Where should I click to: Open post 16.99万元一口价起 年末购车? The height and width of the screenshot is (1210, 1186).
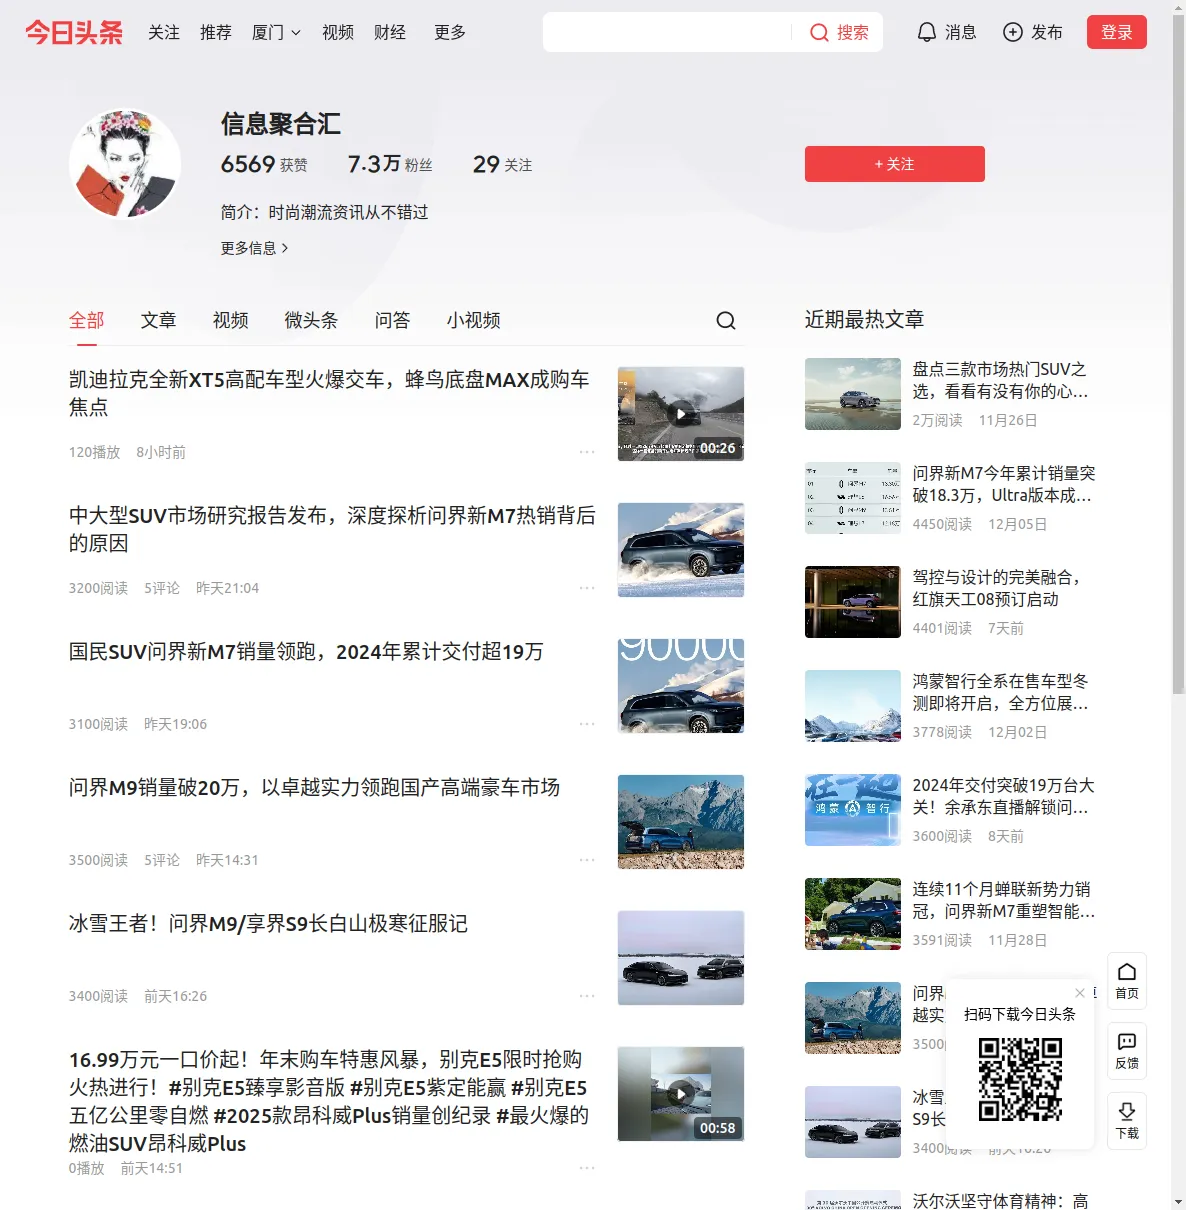(329, 1101)
